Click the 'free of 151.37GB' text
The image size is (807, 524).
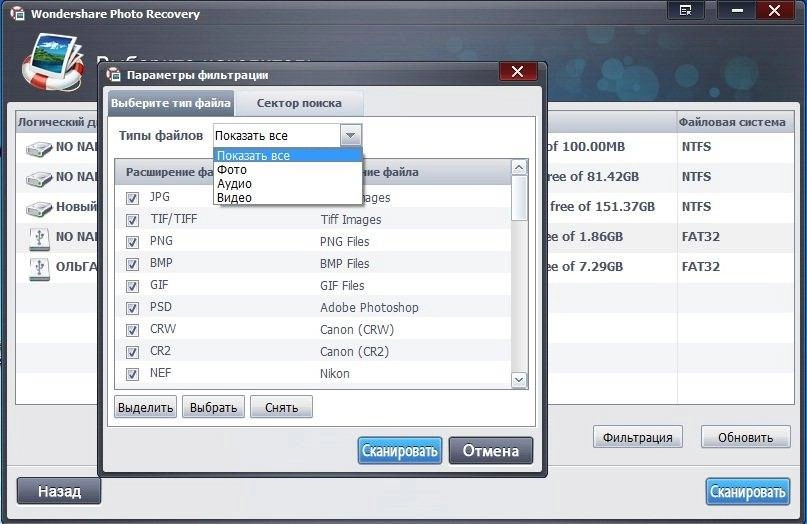tap(602, 207)
